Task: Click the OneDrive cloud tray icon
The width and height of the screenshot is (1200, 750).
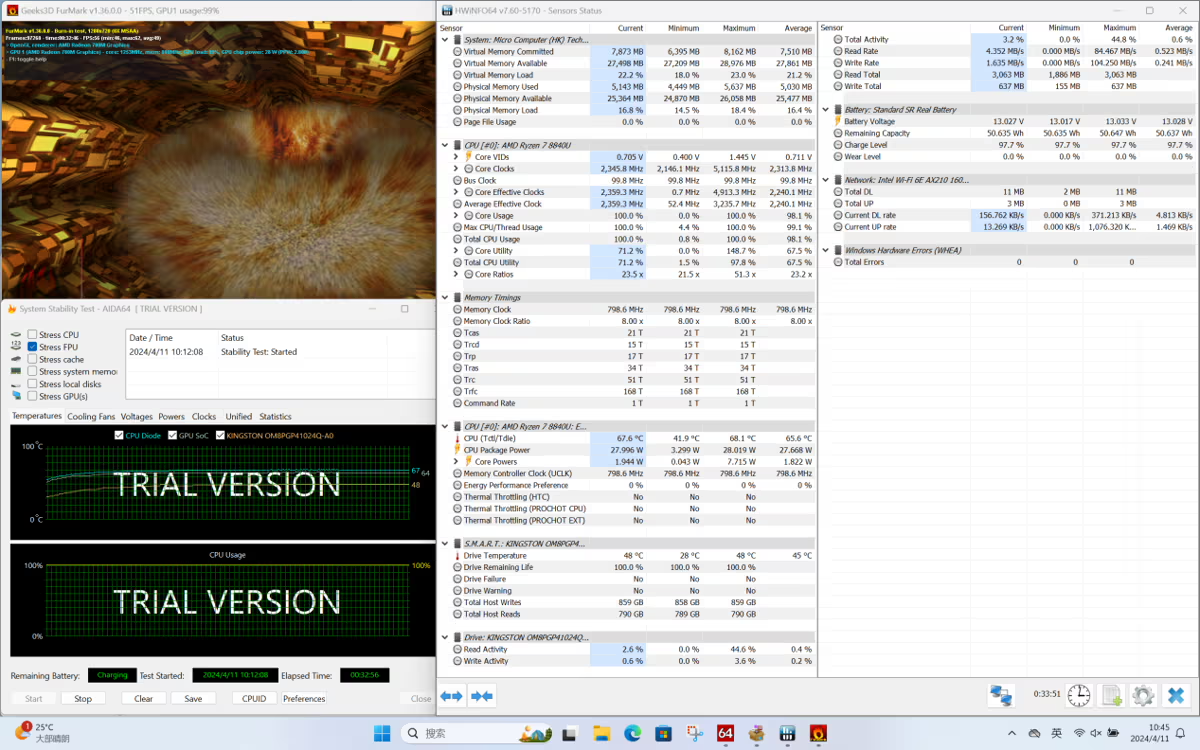Action: click(x=1035, y=733)
